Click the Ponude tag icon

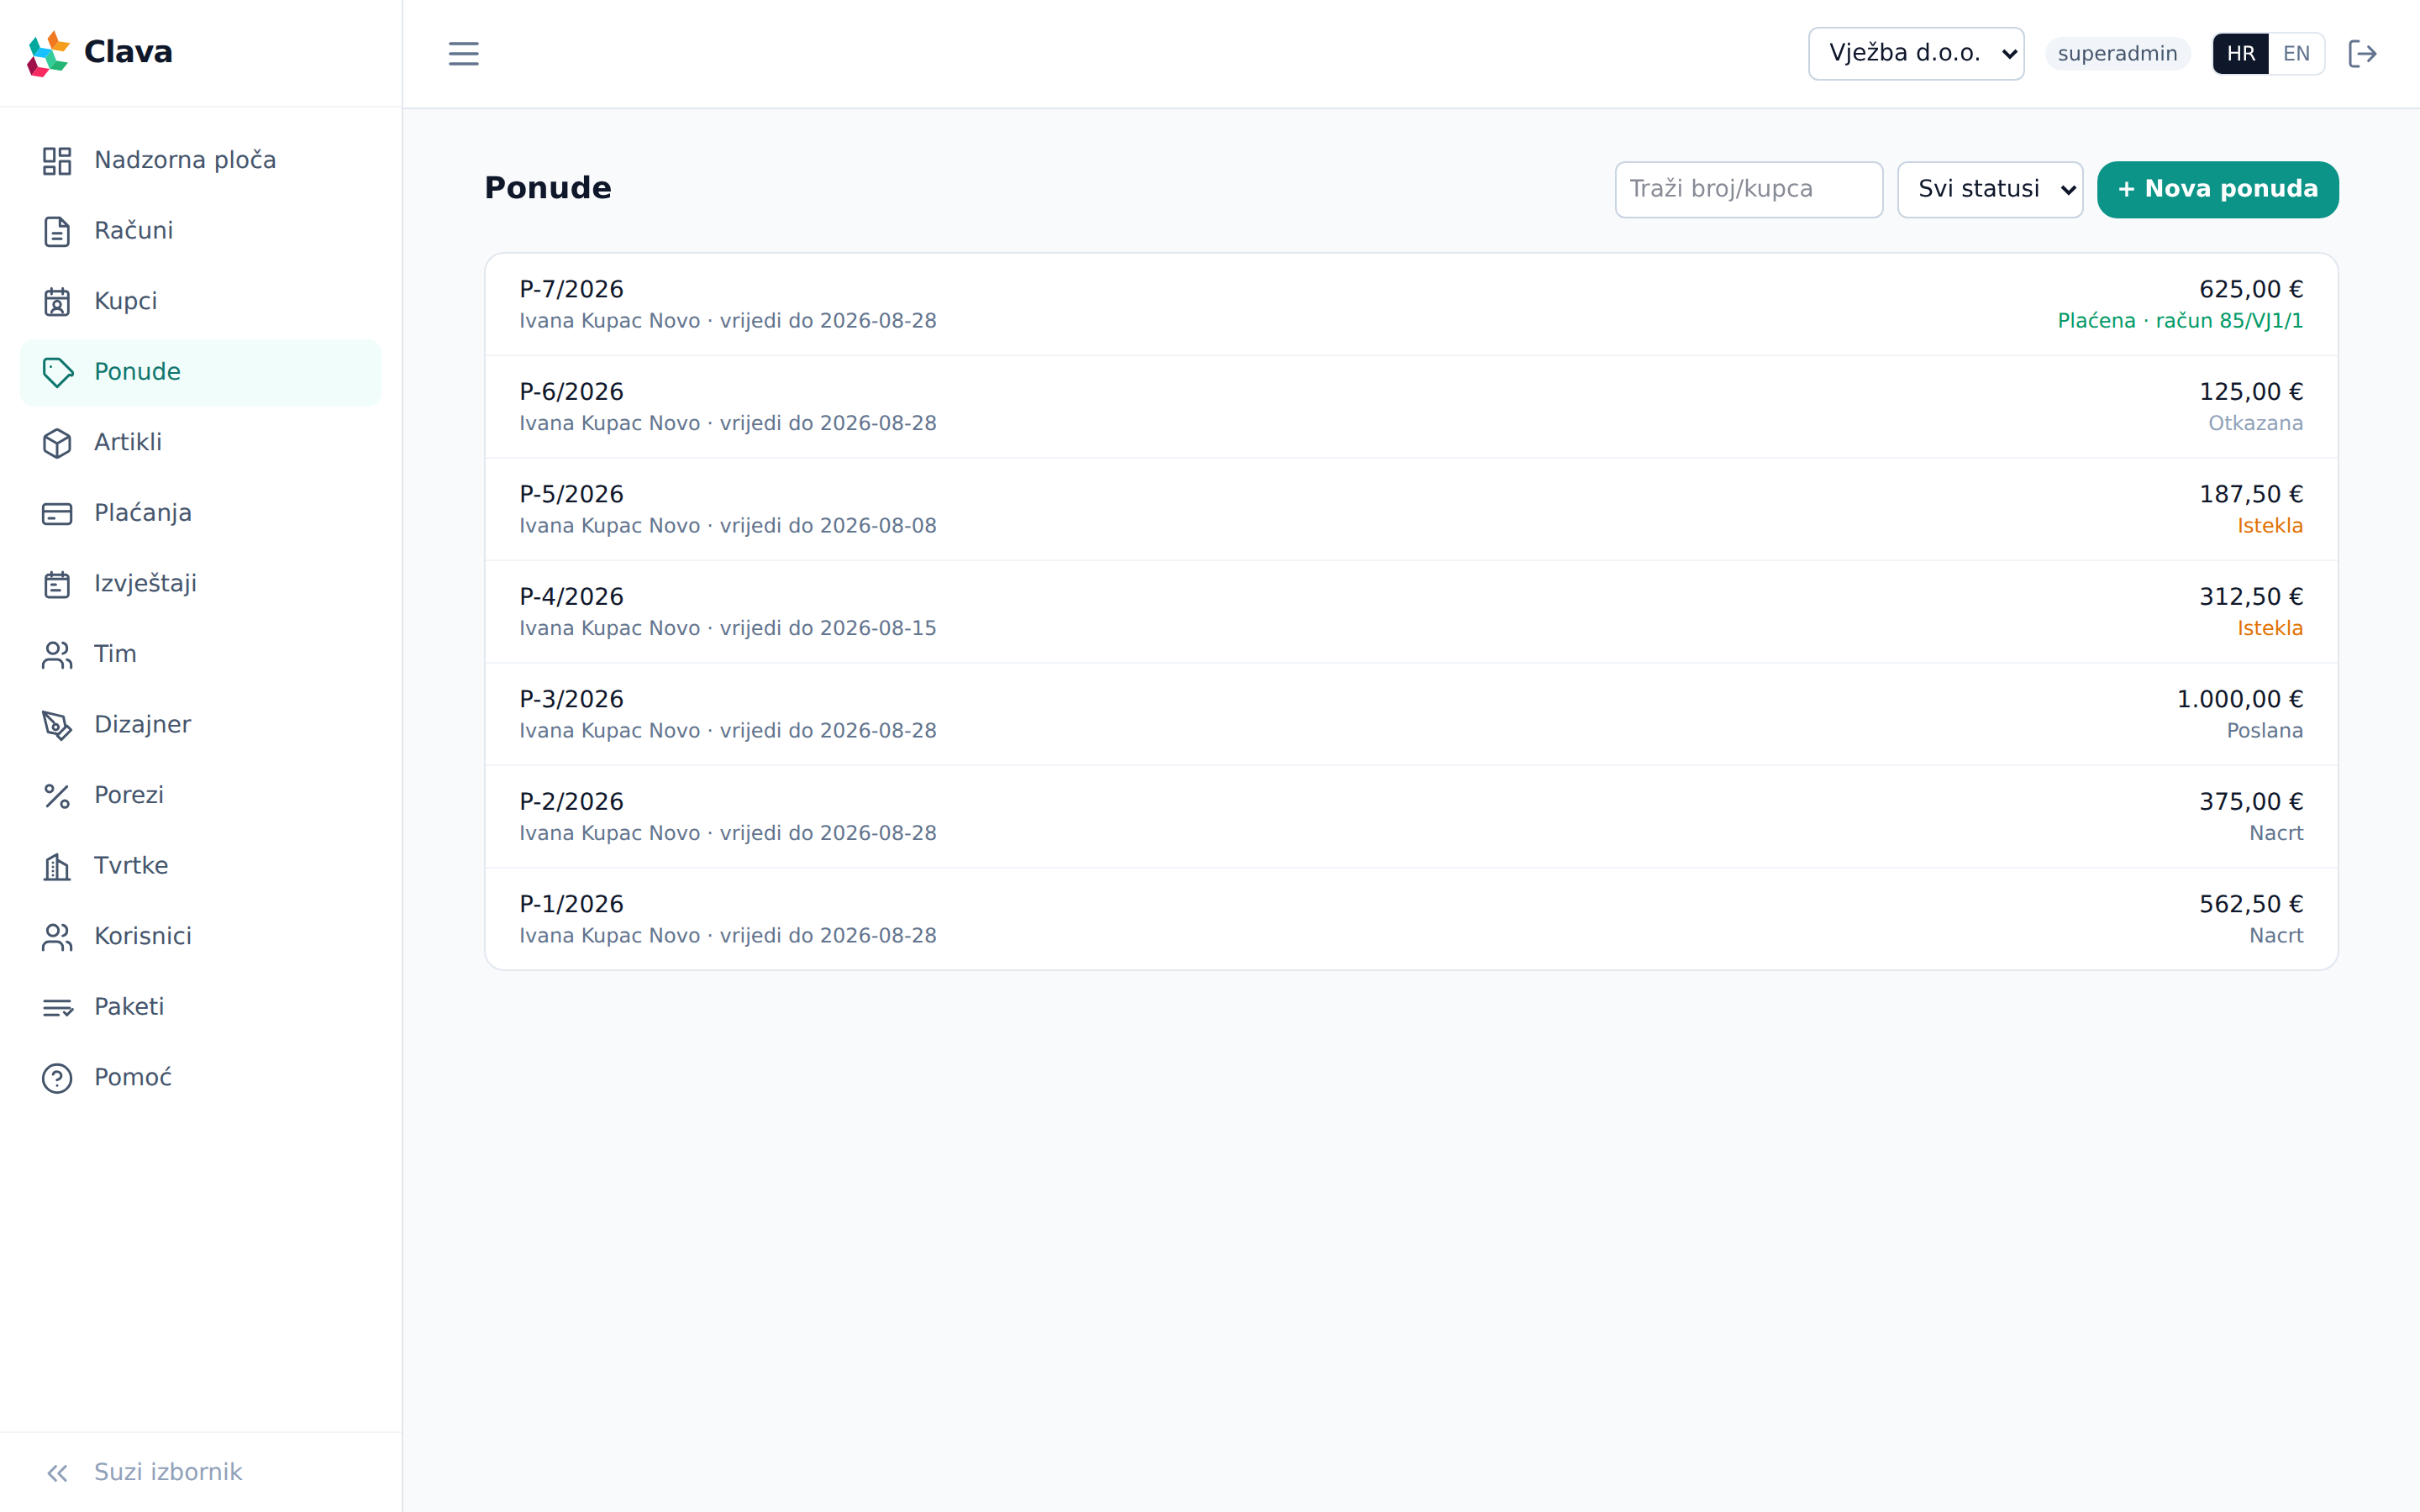tap(57, 372)
